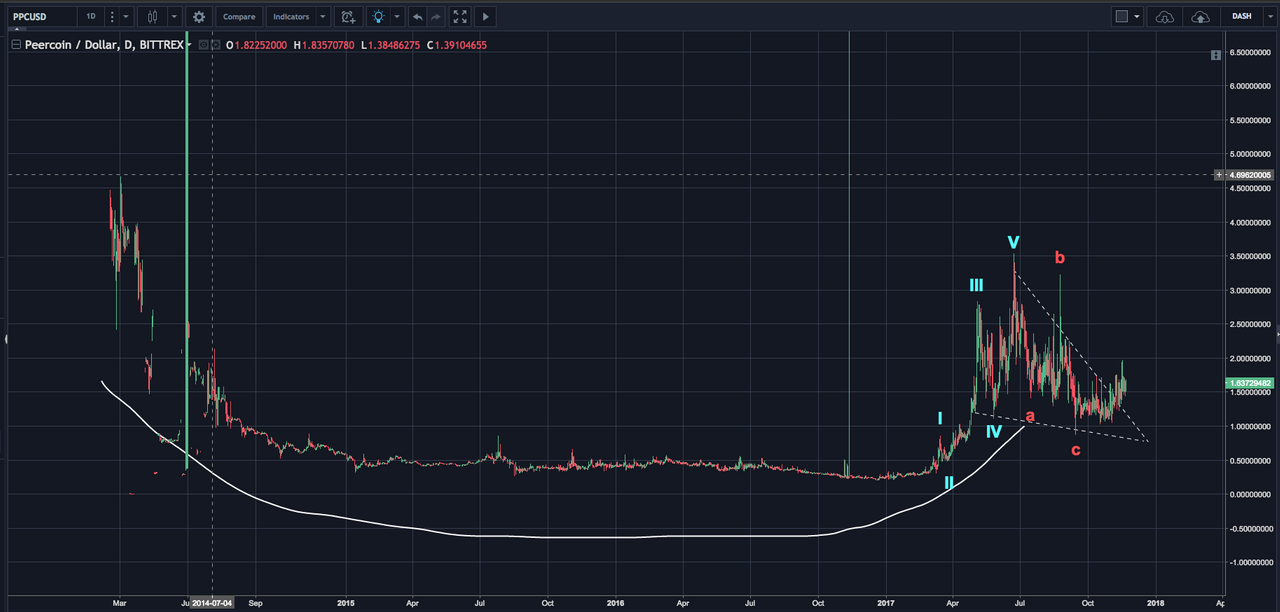The height and width of the screenshot is (612, 1280).
Task: Open dropdown arrow after BITTREX title
Action: [x=189, y=45]
